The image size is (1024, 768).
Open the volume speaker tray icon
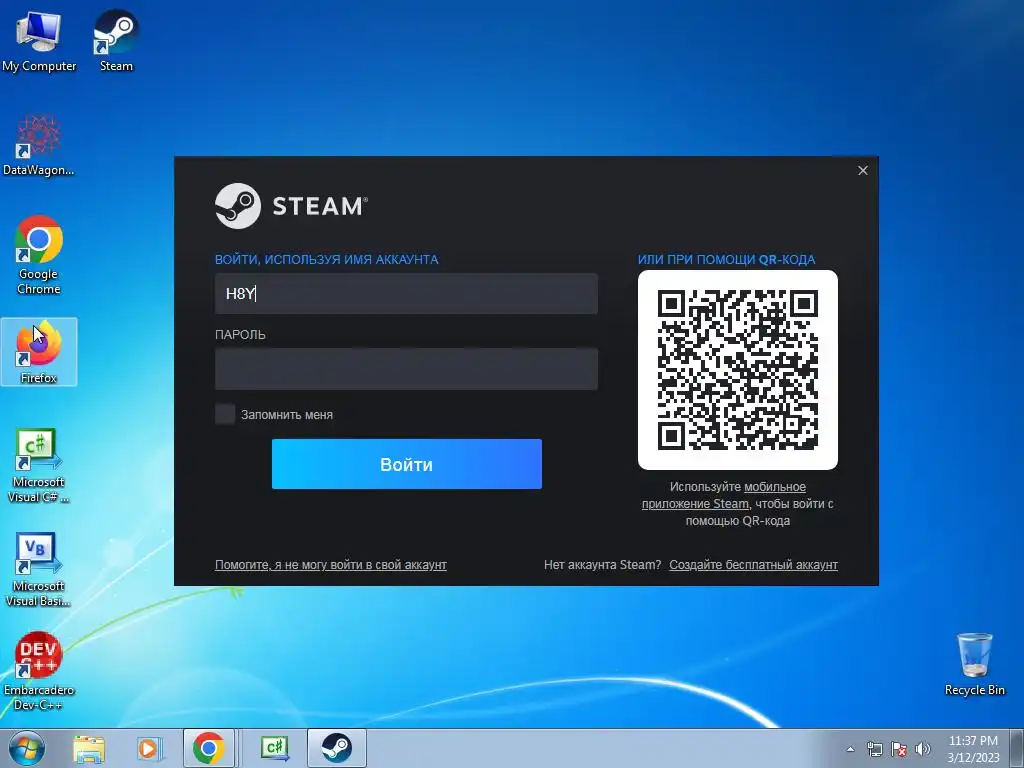point(922,749)
